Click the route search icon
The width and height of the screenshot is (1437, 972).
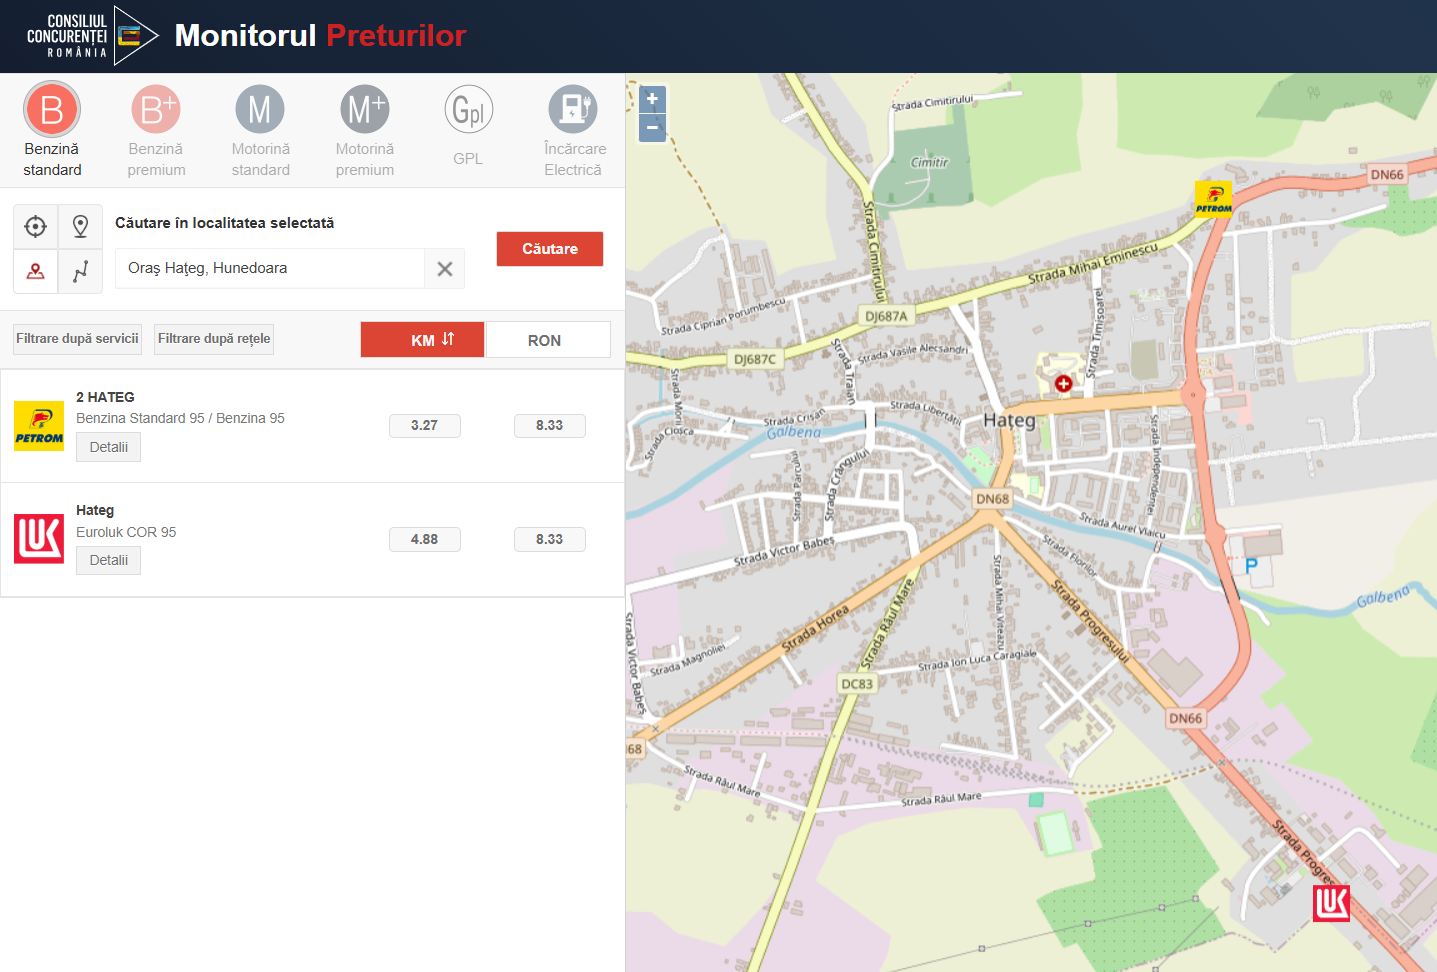point(81,271)
